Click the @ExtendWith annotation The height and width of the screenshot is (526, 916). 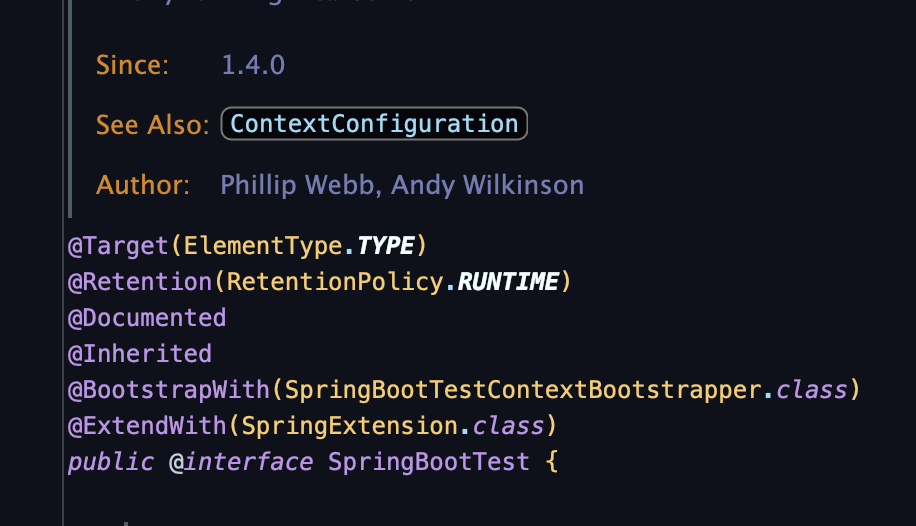pyautogui.click(x=147, y=426)
